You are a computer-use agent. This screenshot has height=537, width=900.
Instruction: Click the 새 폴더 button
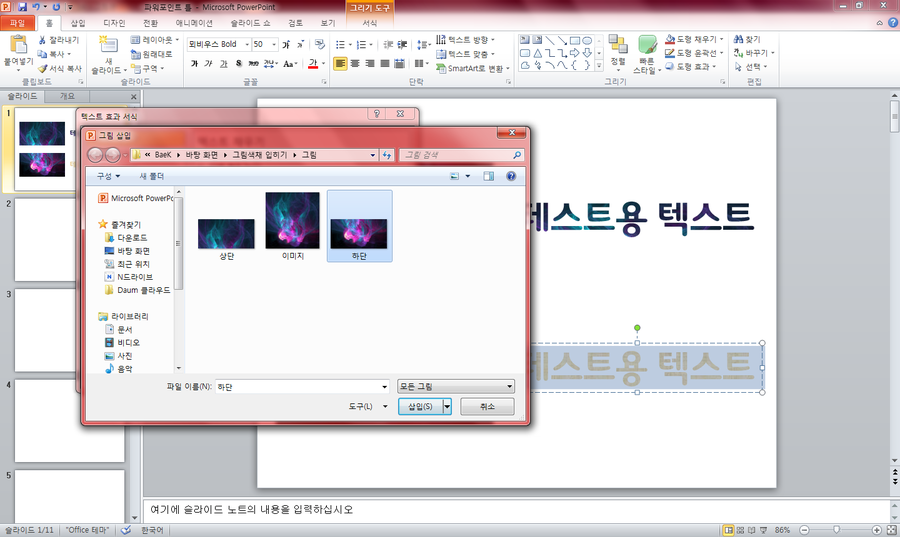pyautogui.click(x=152, y=176)
